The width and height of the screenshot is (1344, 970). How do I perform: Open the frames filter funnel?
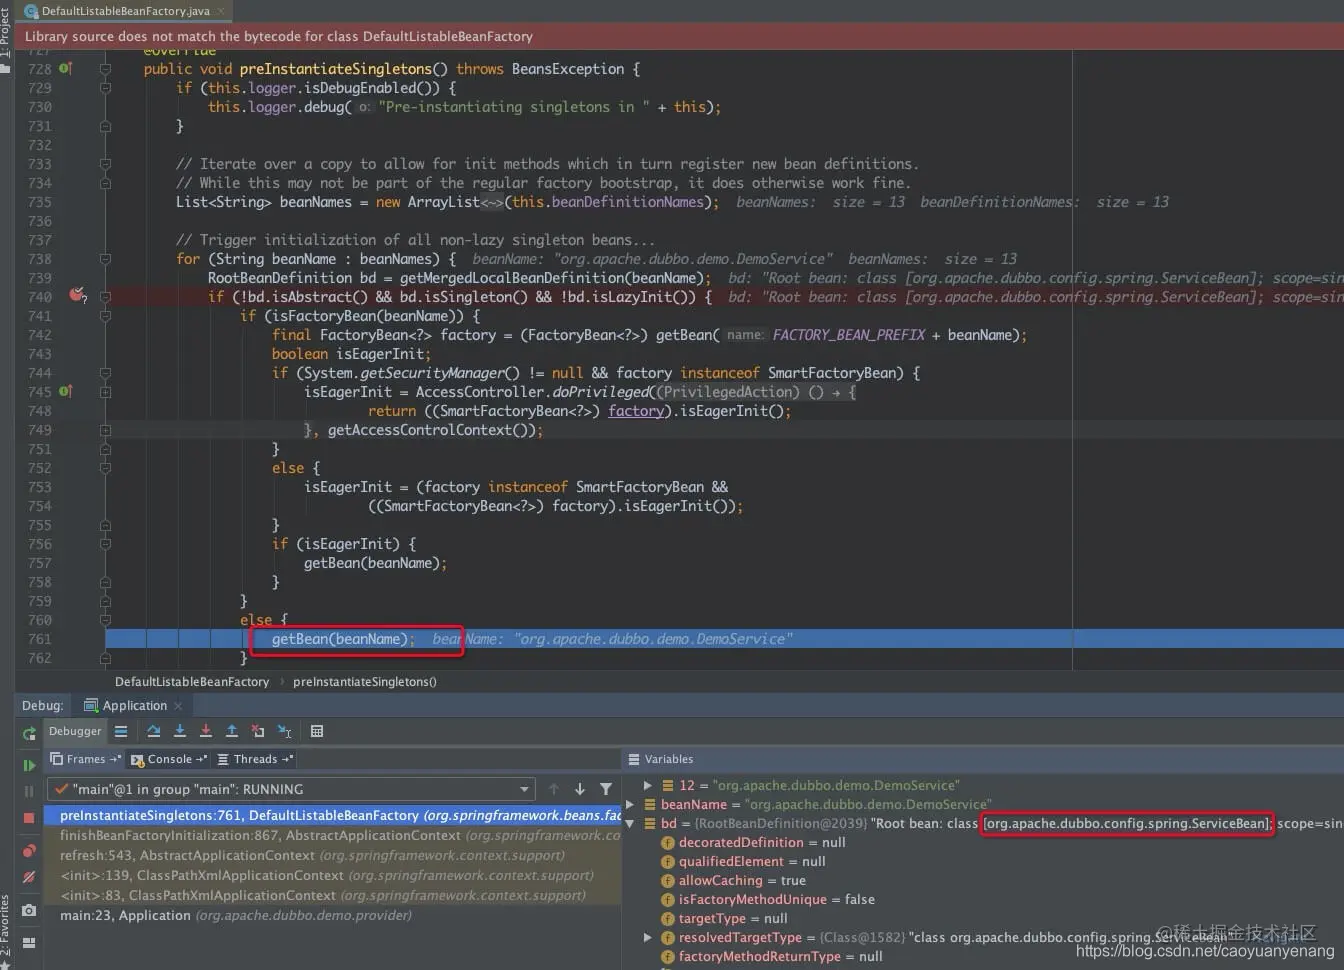click(606, 789)
